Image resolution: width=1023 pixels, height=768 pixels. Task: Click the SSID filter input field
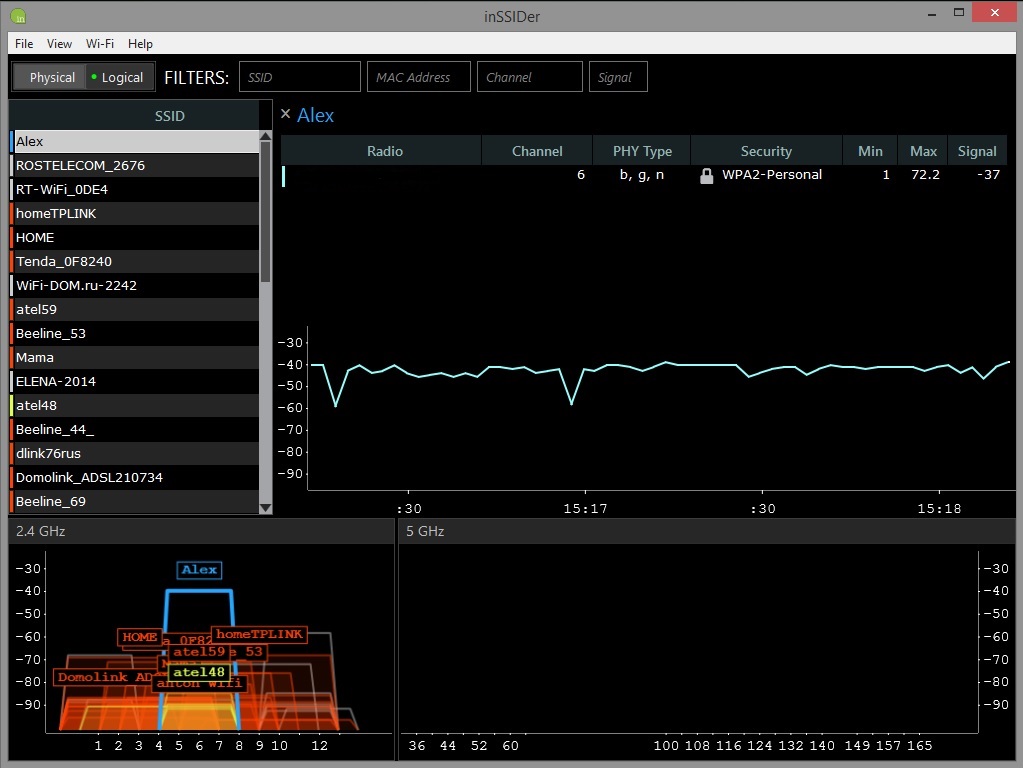(300, 77)
